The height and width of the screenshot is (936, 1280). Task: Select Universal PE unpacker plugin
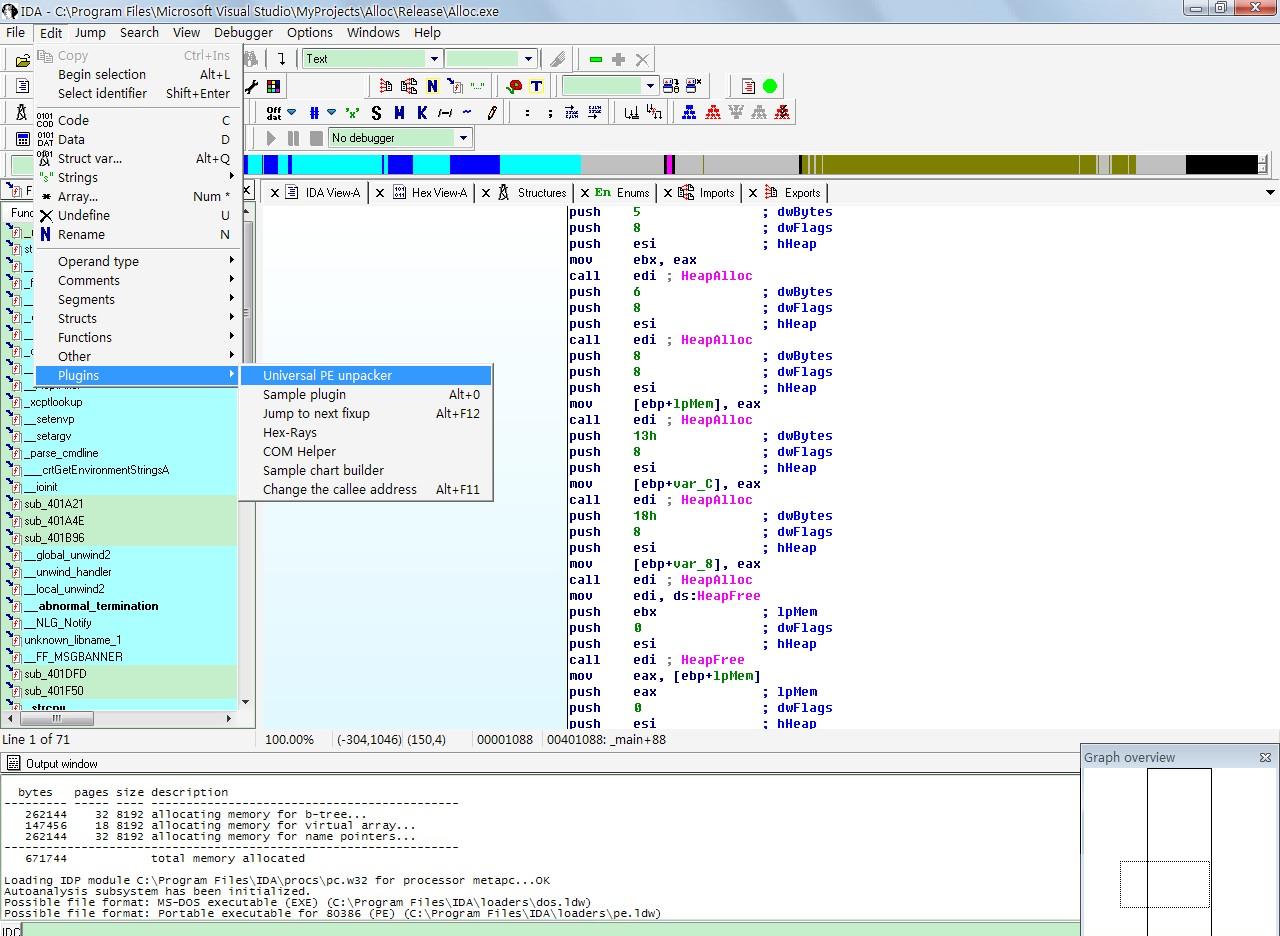coord(327,376)
